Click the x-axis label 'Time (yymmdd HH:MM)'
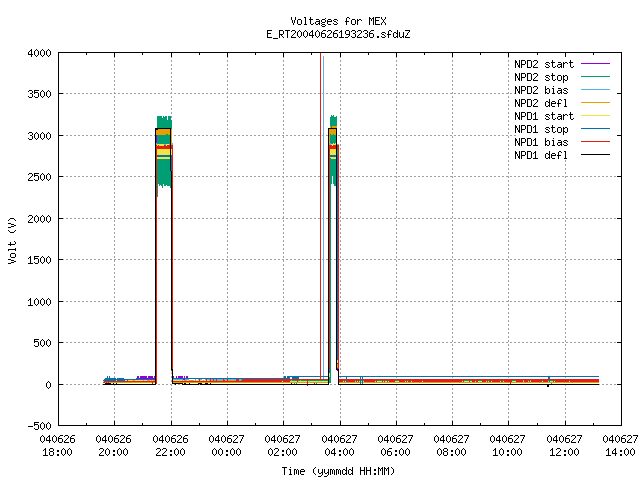 (x=338, y=471)
